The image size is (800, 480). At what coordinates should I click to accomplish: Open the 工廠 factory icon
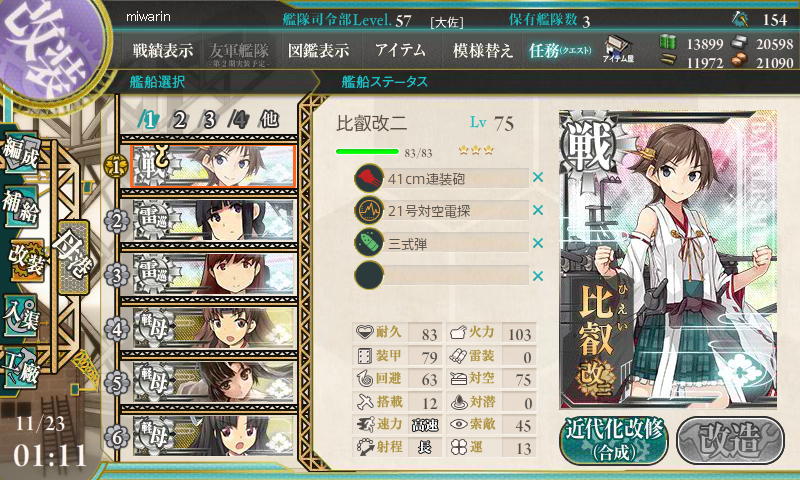tap(21, 368)
